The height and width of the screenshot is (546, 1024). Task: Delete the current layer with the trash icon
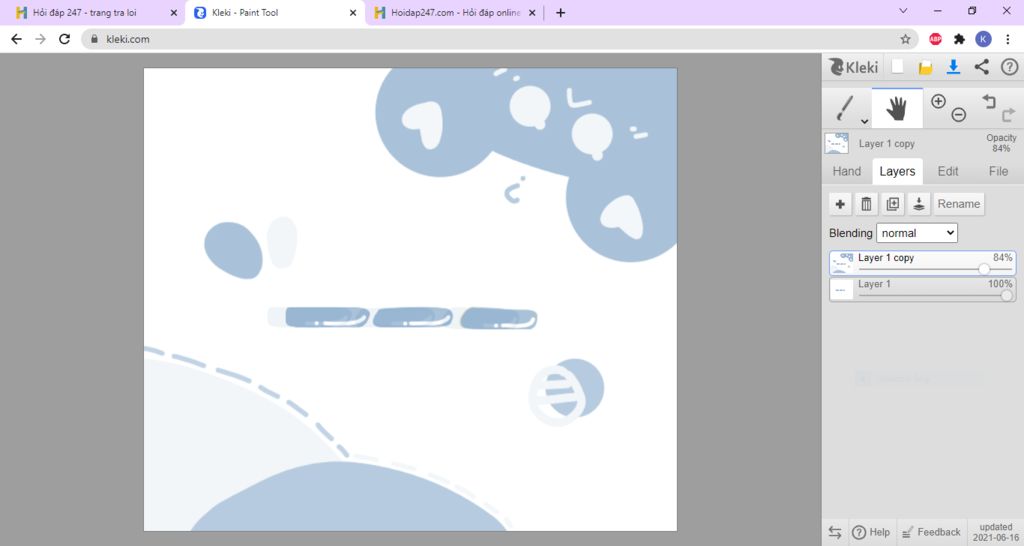tap(866, 204)
